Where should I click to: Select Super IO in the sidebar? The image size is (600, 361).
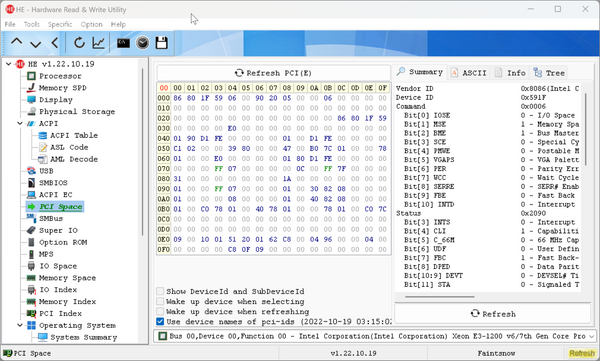tap(58, 230)
